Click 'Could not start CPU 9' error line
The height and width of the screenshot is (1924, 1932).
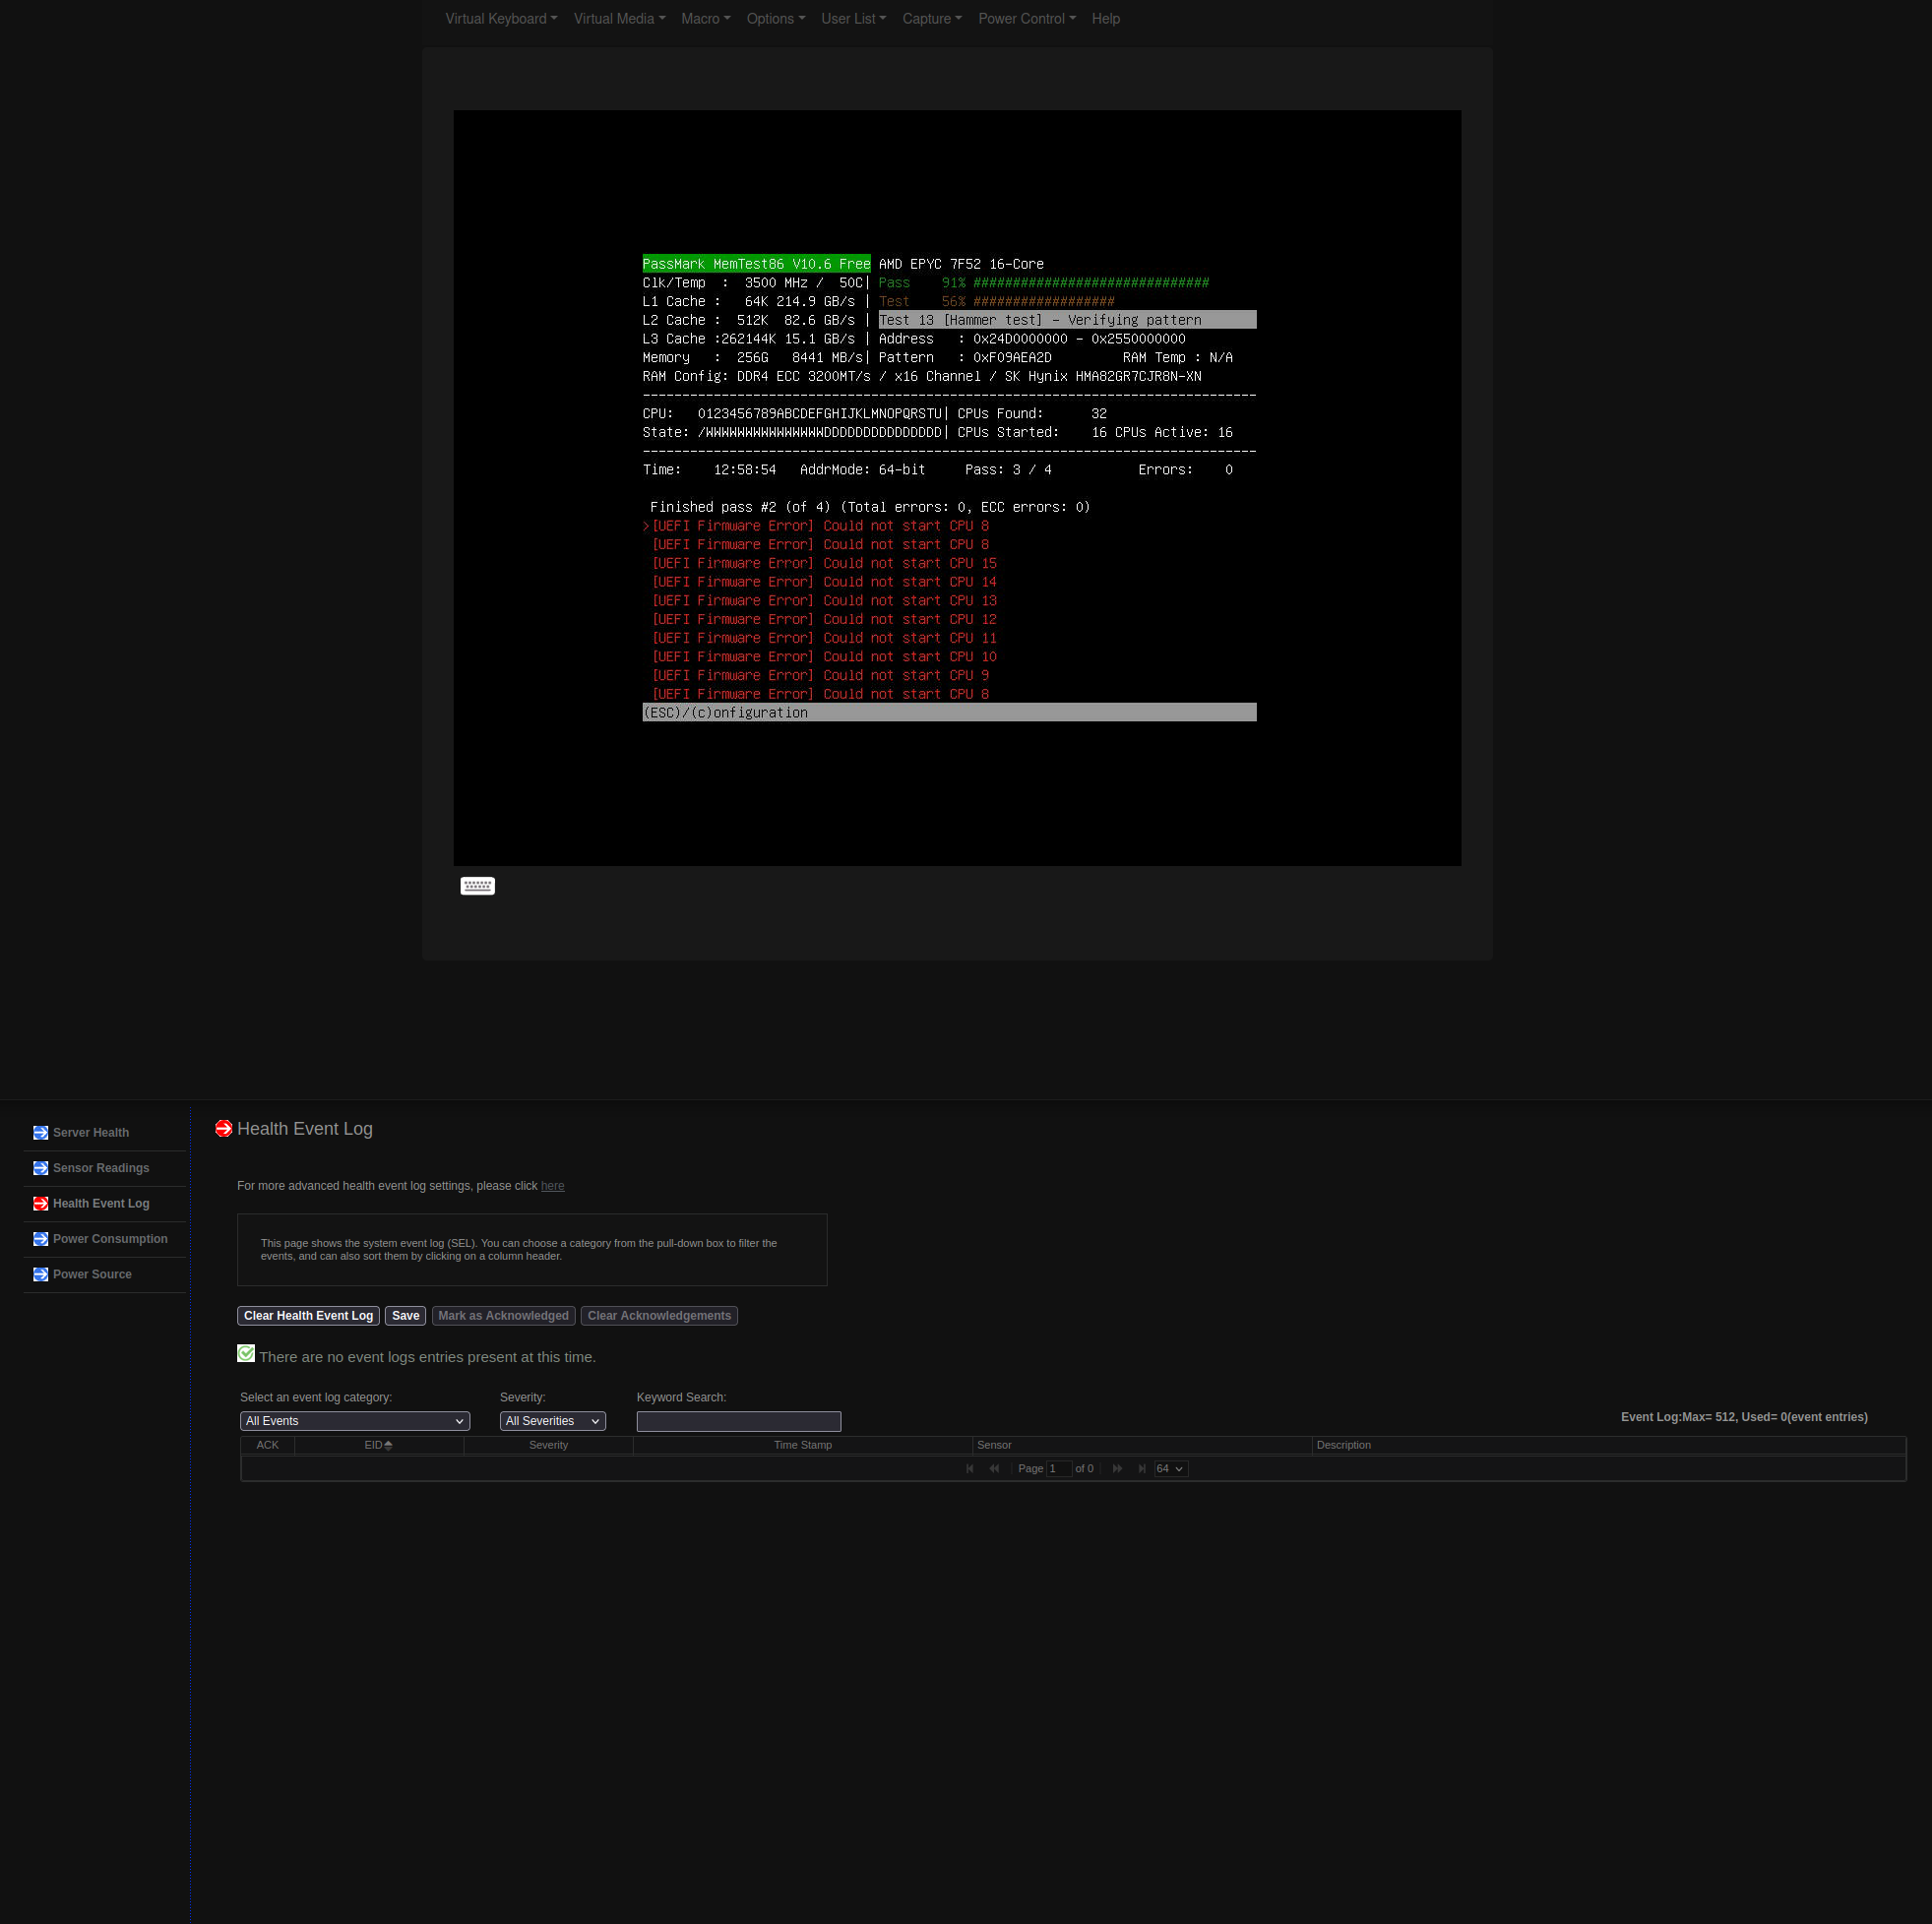point(820,676)
